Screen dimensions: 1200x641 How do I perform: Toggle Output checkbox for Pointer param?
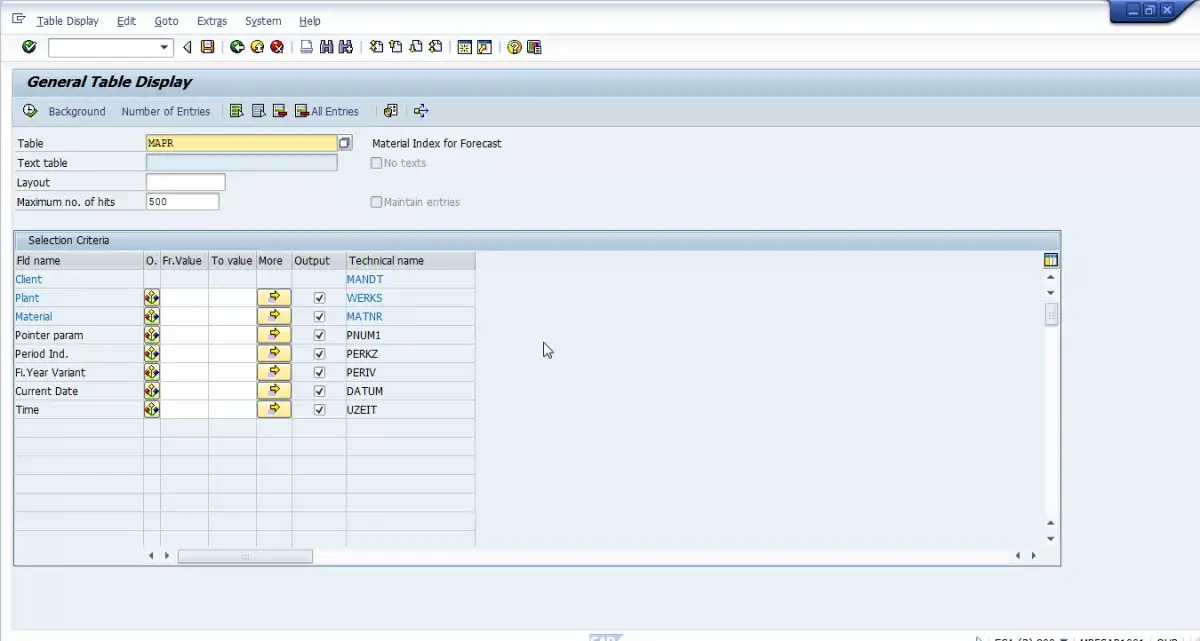coord(320,335)
